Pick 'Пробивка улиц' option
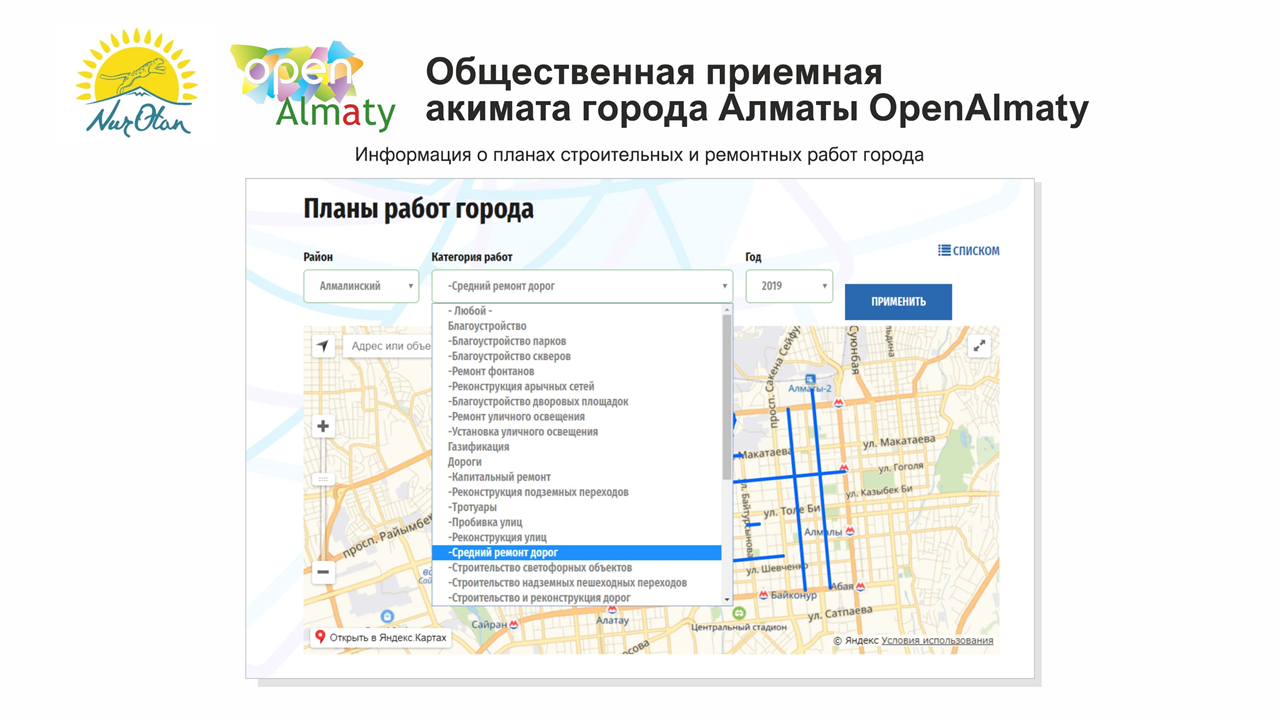1280x720 pixels. (x=576, y=522)
